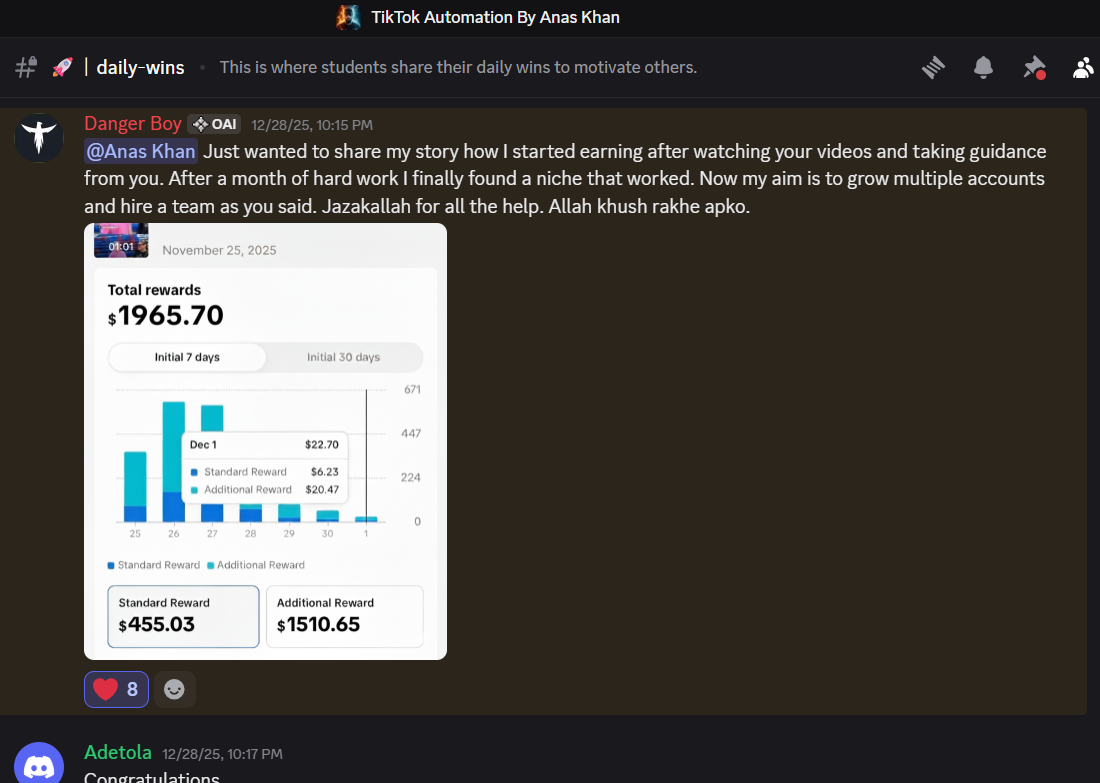Viewport: 1100px width, 783px height.
Task: Click the 12/28/25, 10:17 PM timestamp
Action: tap(222, 754)
